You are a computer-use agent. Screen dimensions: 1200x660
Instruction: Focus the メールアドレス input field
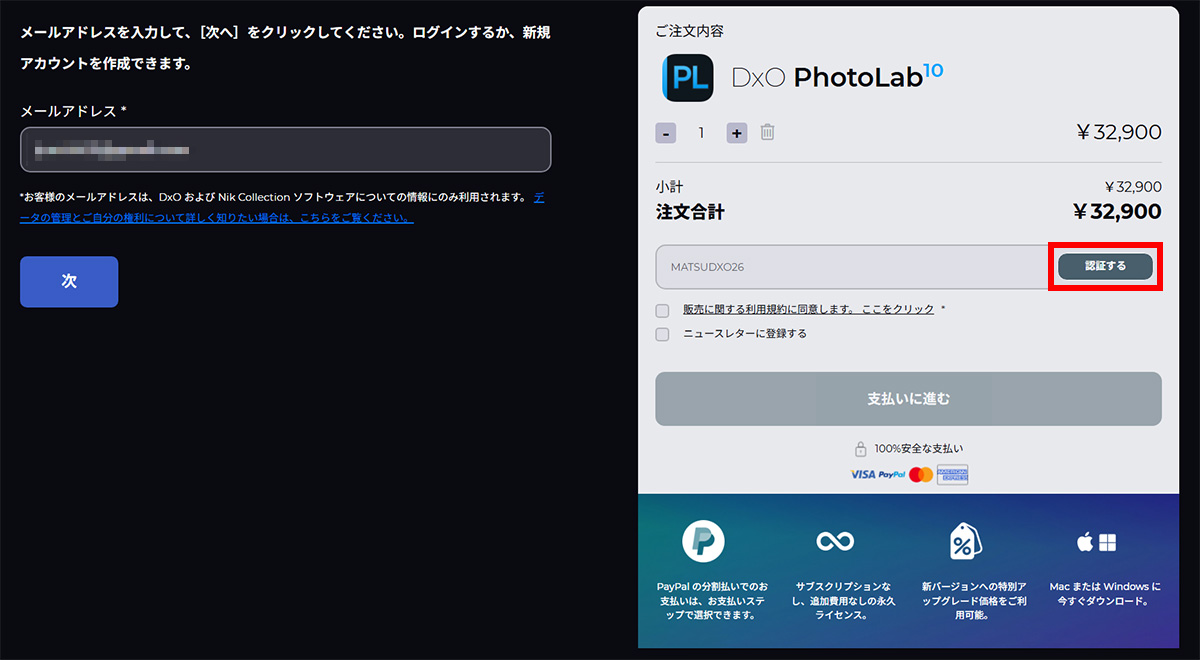[285, 150]
